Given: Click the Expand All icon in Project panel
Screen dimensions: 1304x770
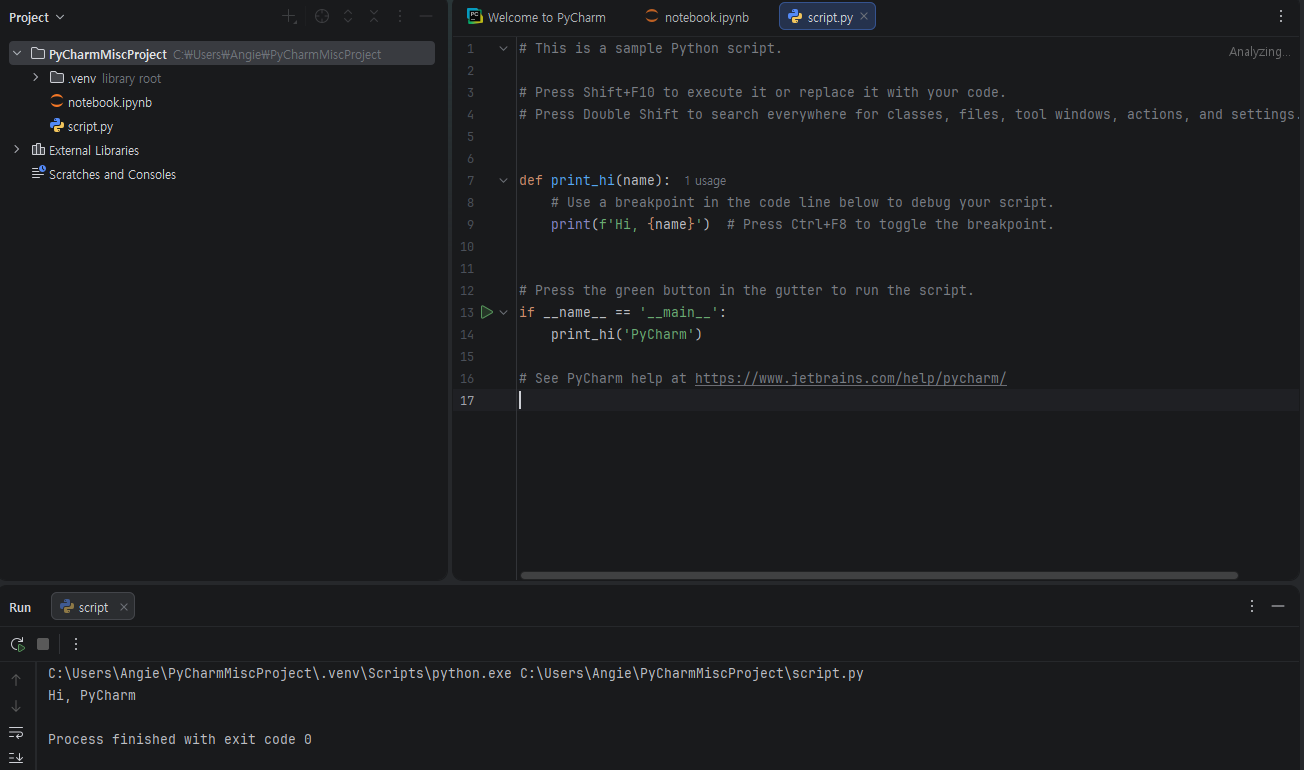Looking at the screenshot, I should click(348, 17).
